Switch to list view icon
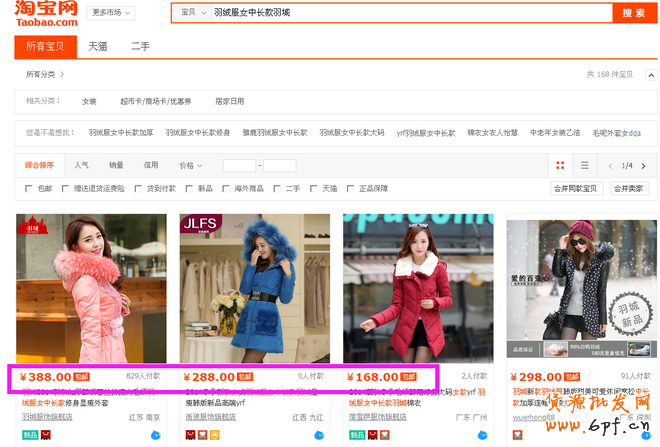Screen dimensions: 660x447 point(585,165)
